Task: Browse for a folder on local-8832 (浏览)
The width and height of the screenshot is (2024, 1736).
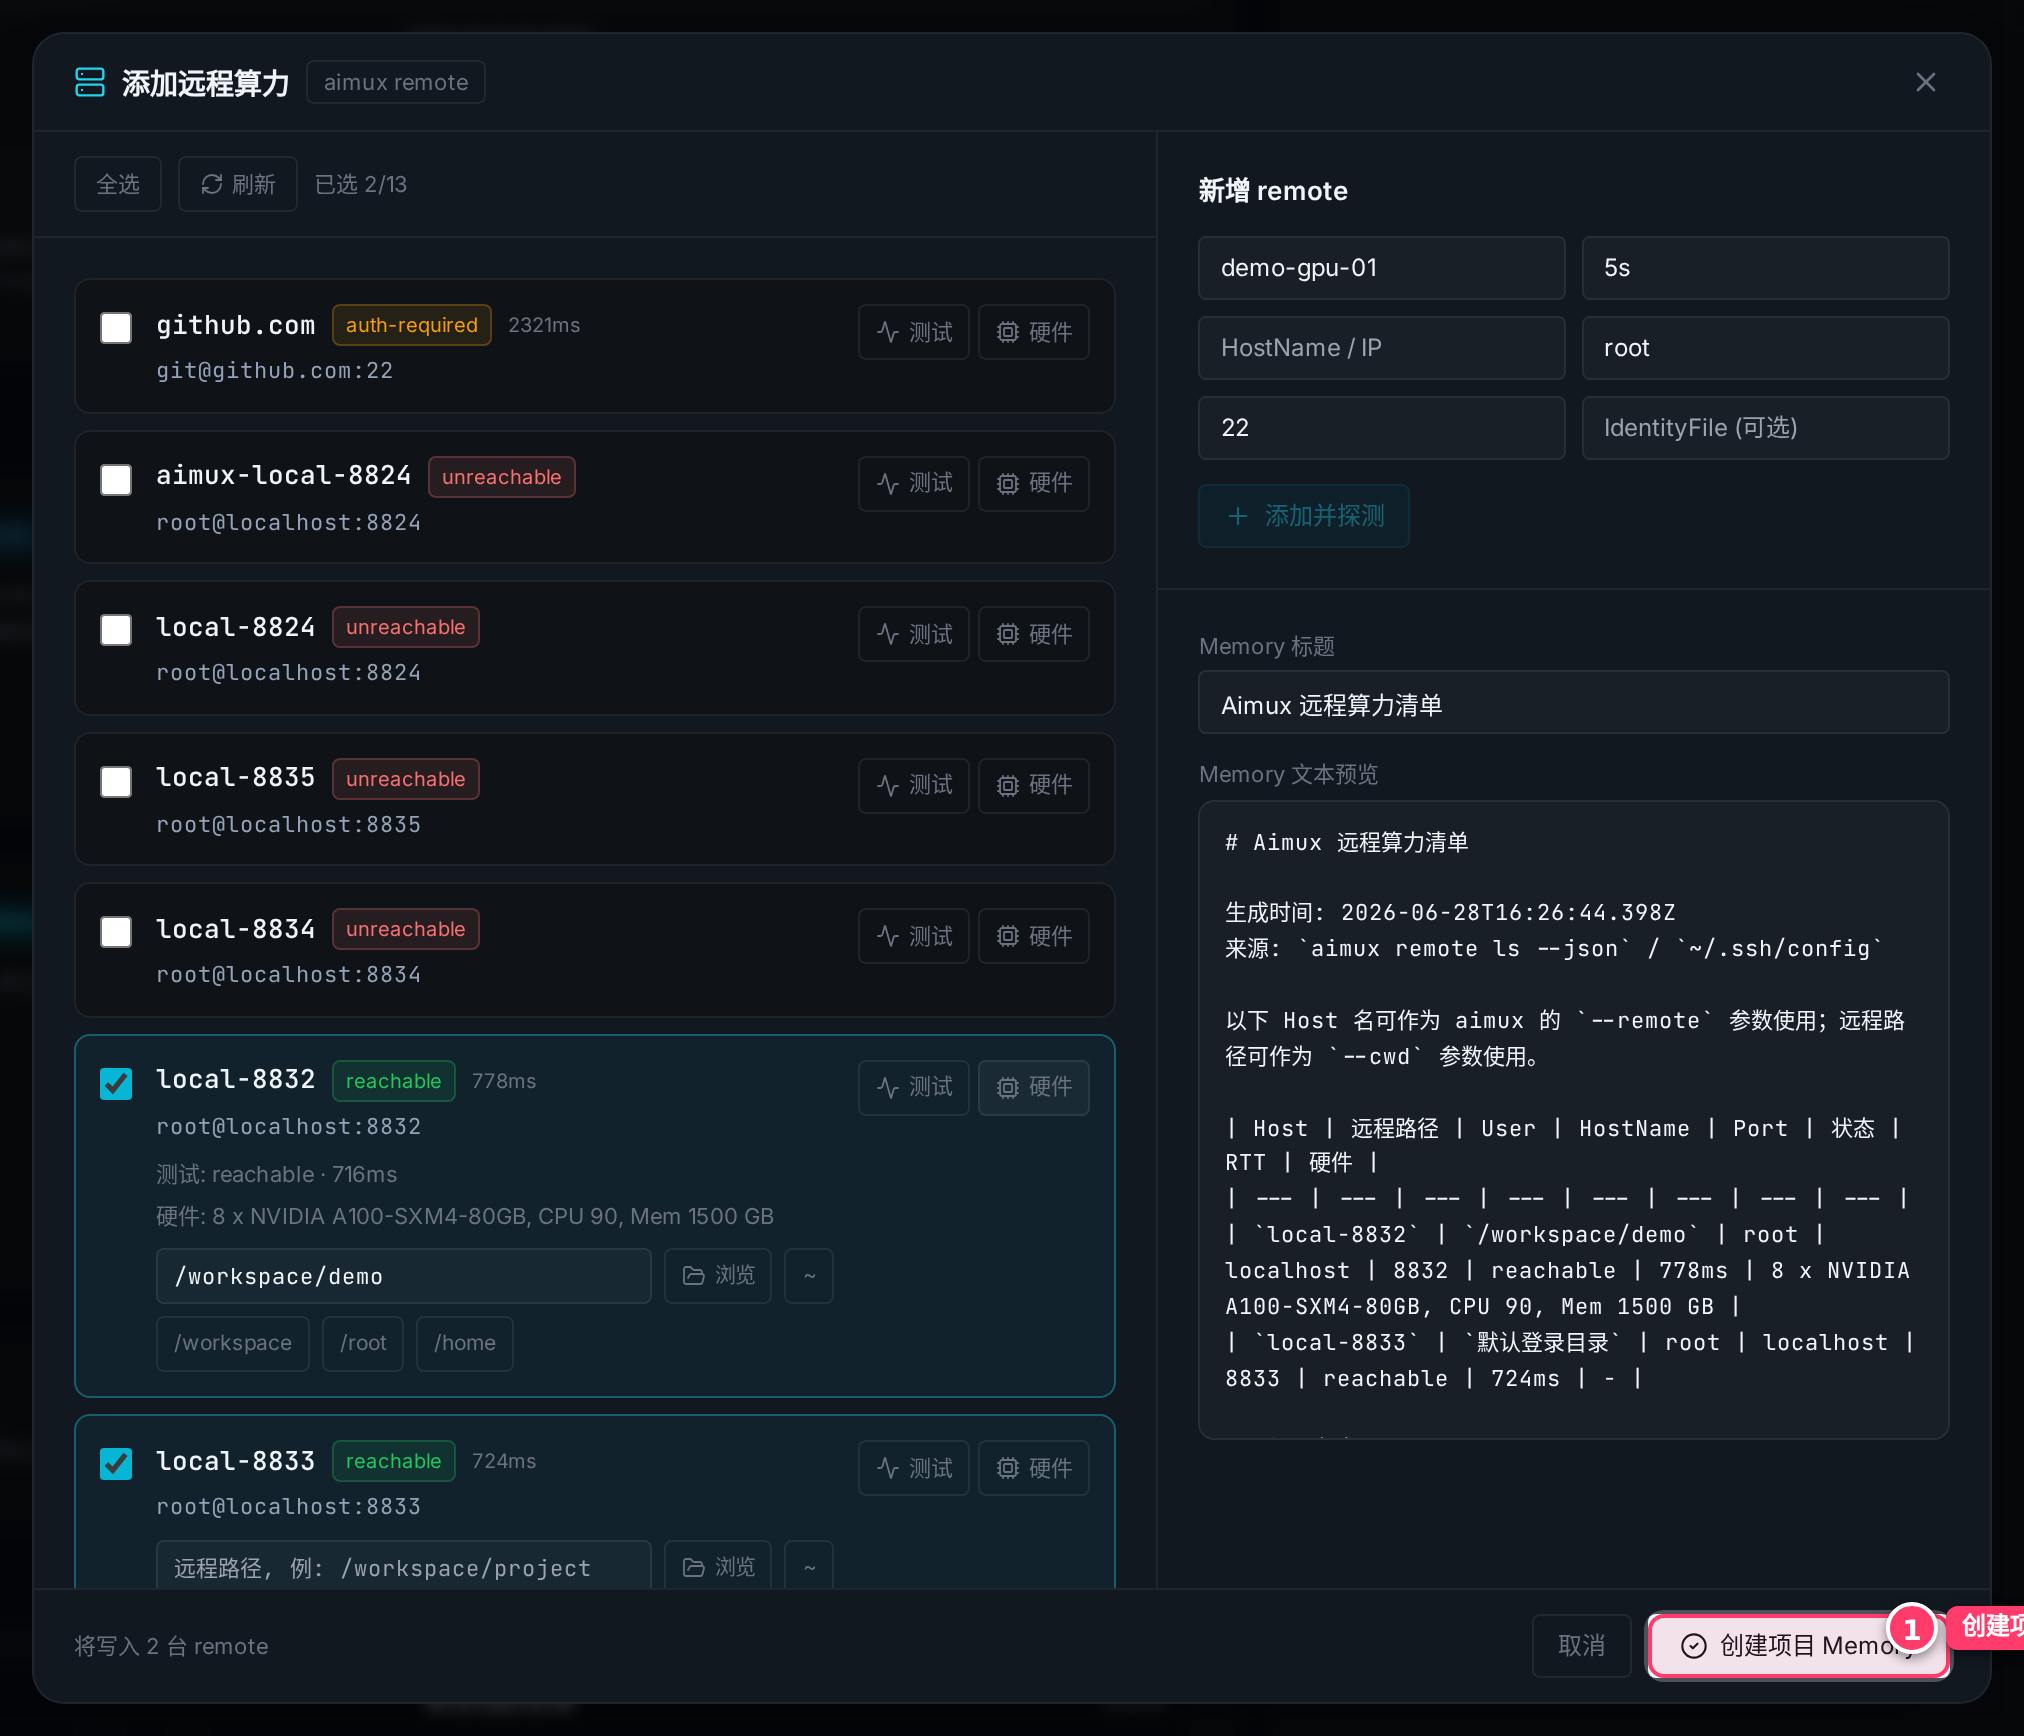Action: [718, 1275]
